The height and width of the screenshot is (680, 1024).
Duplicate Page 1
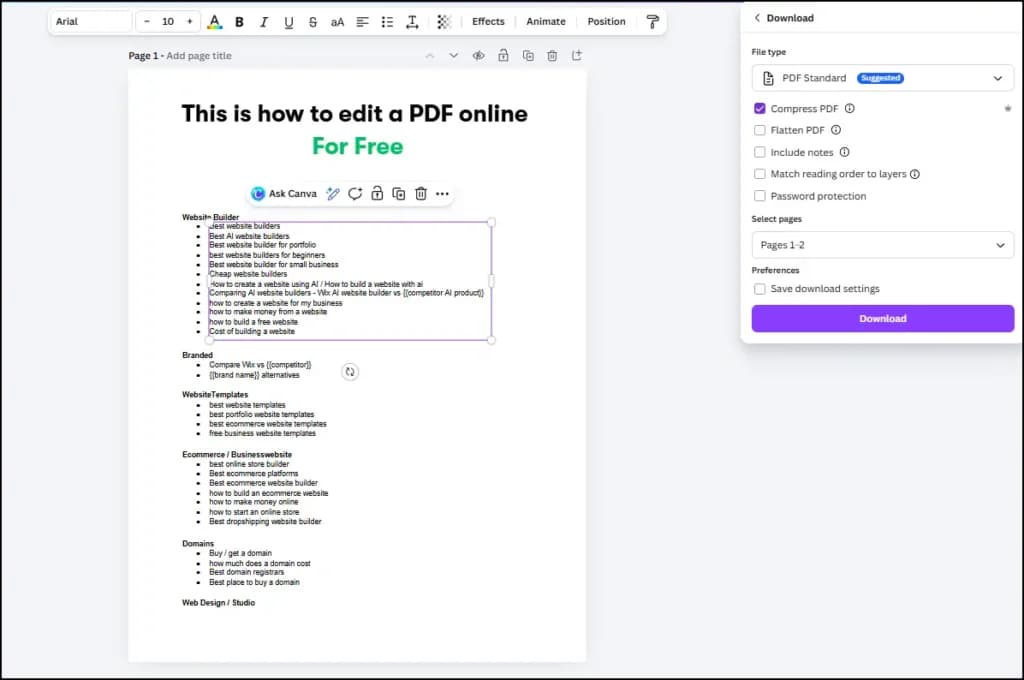click(528, 56)
